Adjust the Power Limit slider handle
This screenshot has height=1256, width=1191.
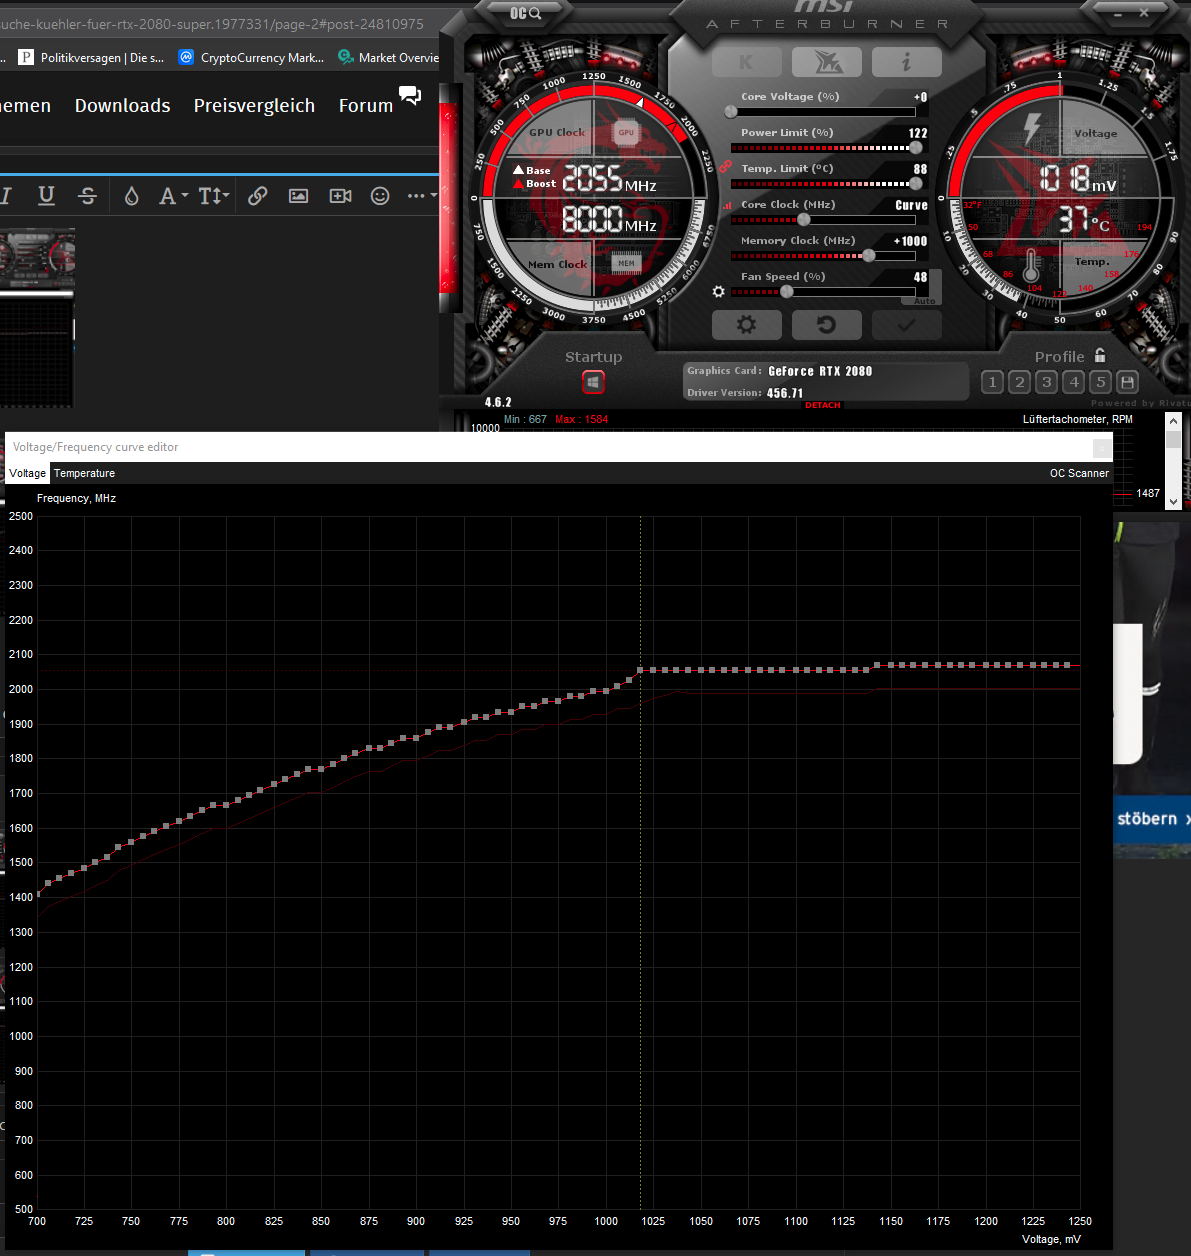pos(915,148)
